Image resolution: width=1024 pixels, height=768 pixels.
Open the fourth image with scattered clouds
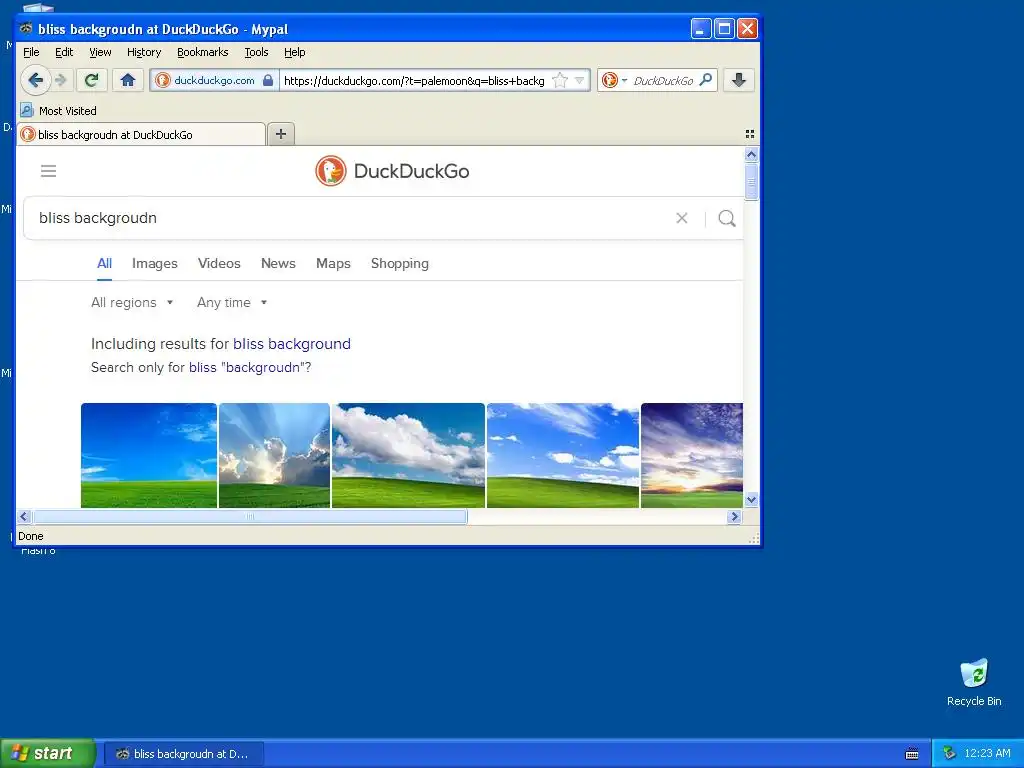point(563,455)
